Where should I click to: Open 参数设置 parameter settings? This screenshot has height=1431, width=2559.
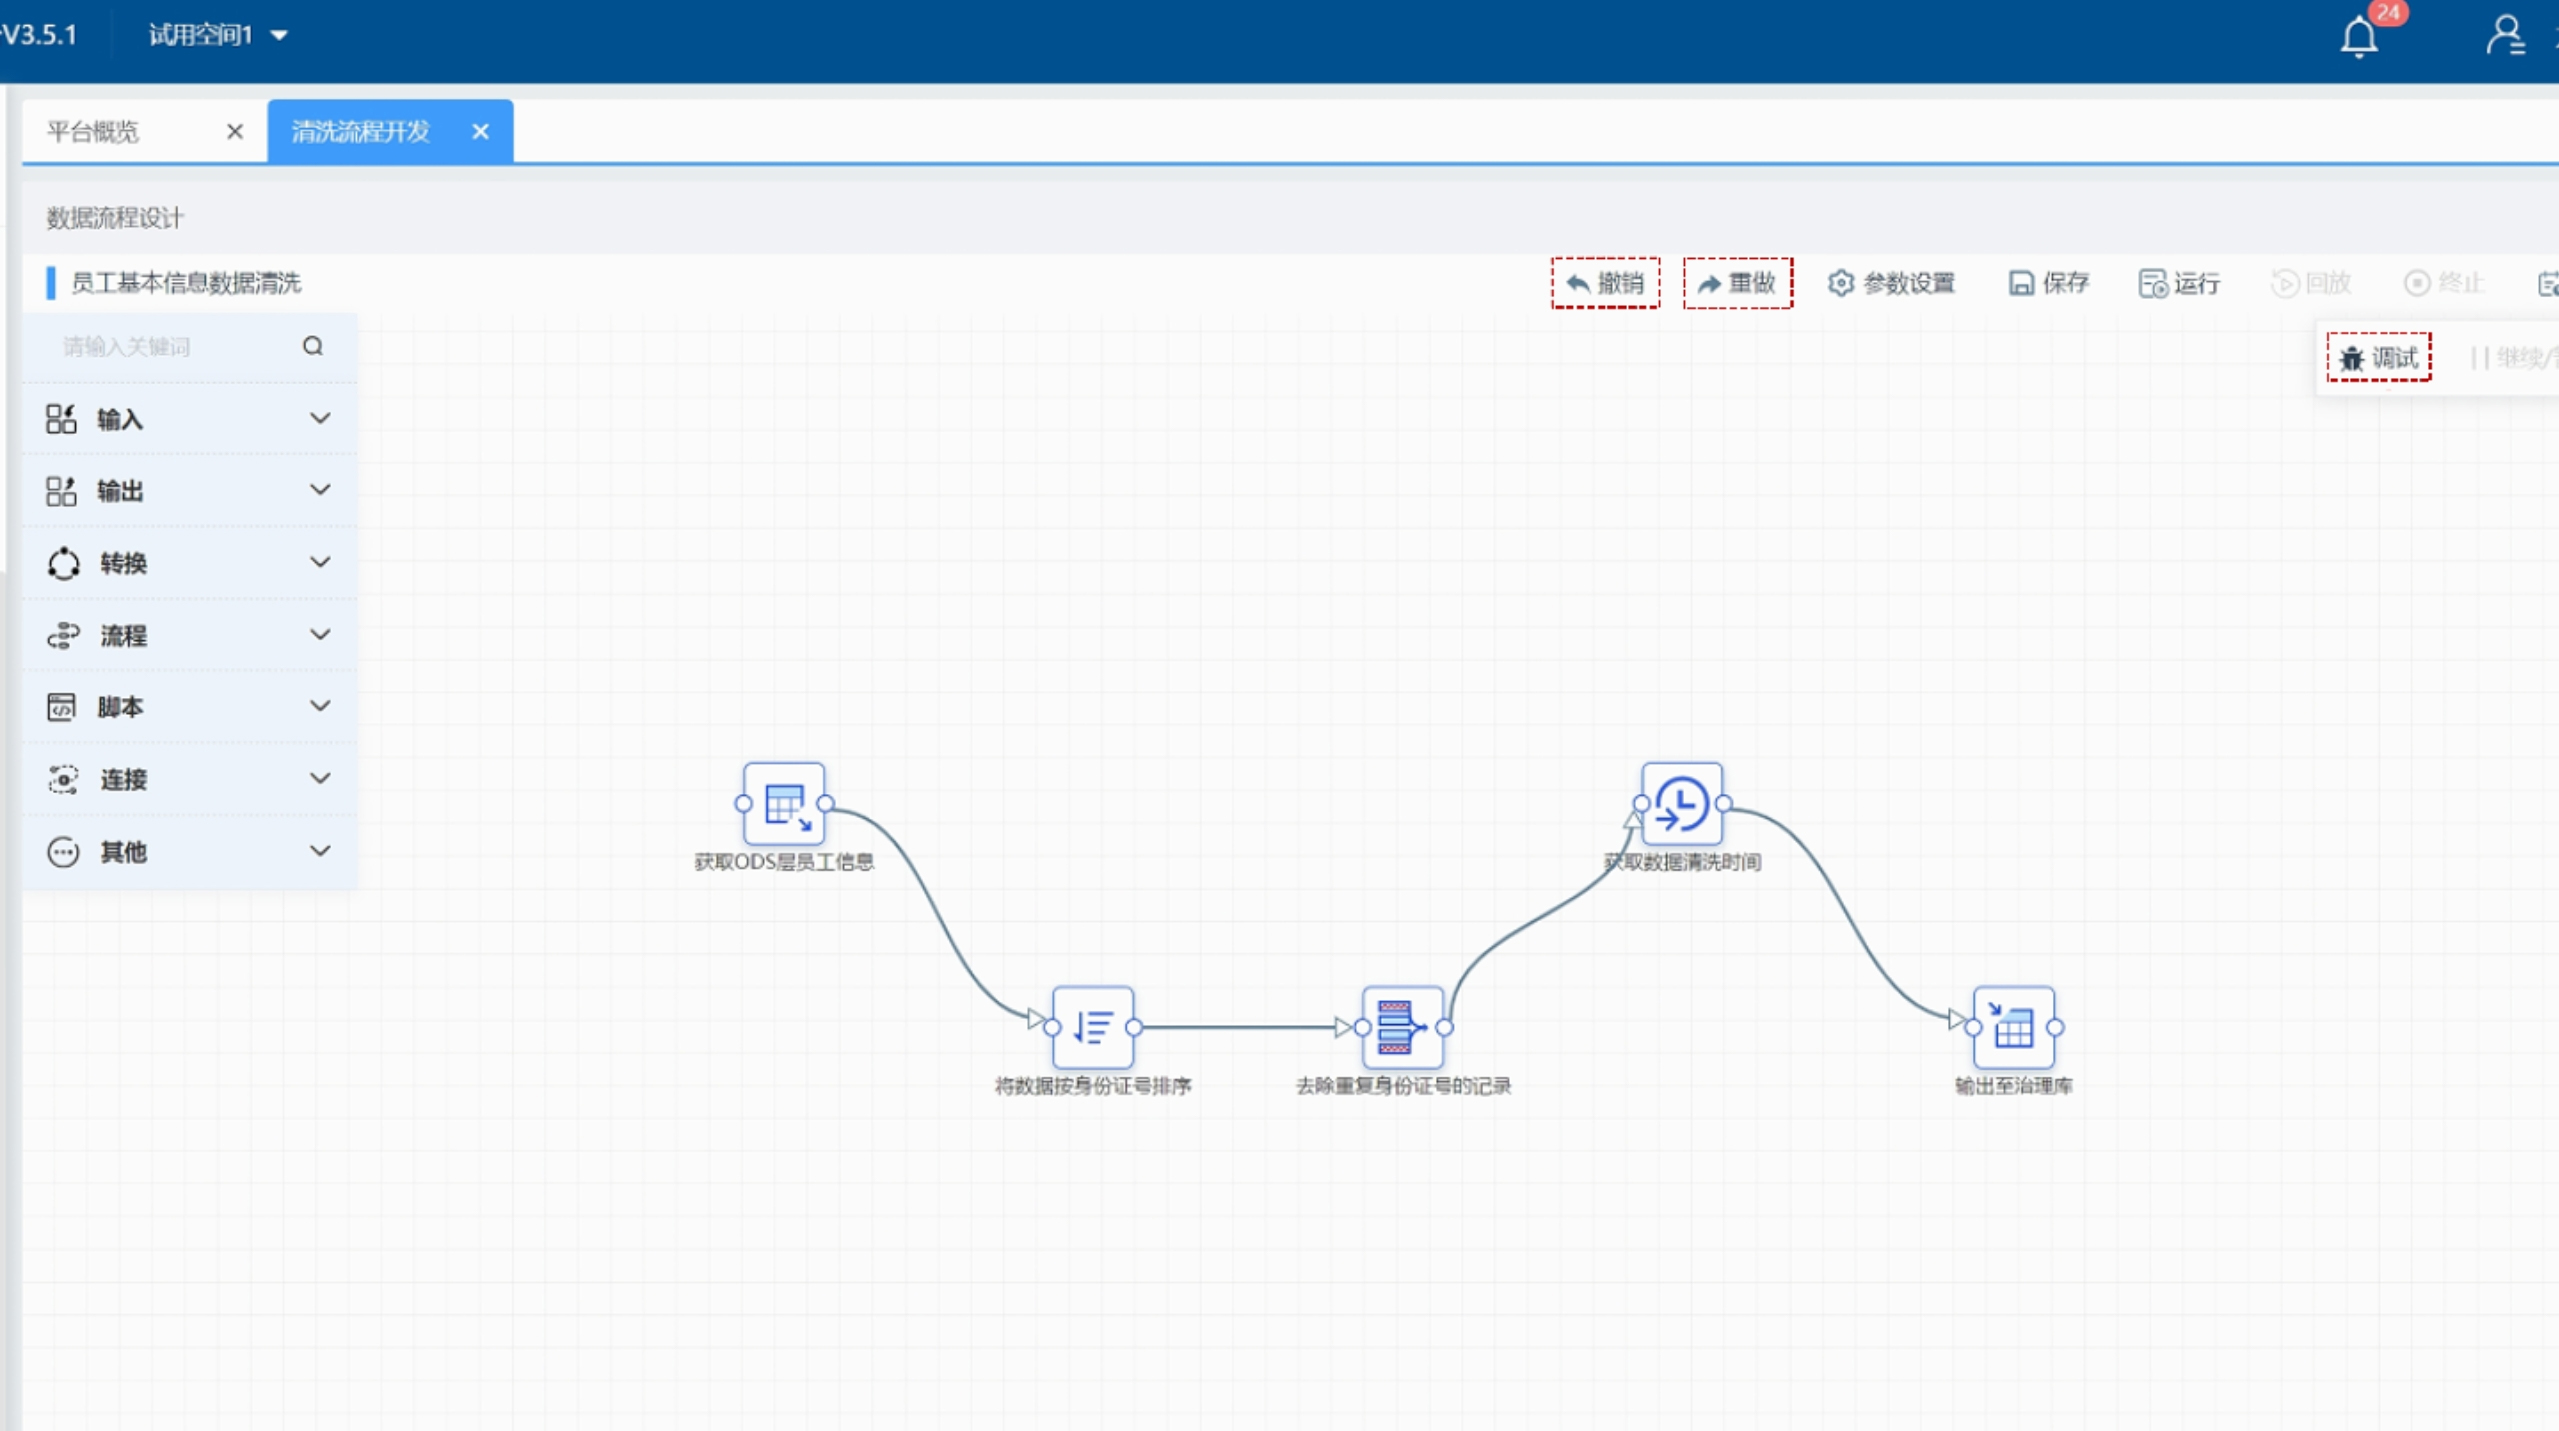(1891, 283)
